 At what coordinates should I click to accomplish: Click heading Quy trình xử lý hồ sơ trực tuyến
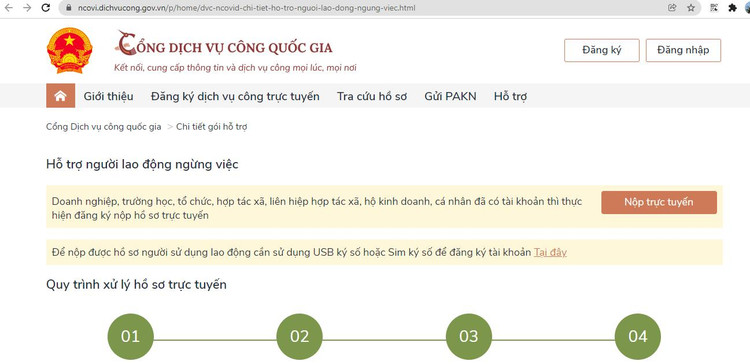pos(136,285)
